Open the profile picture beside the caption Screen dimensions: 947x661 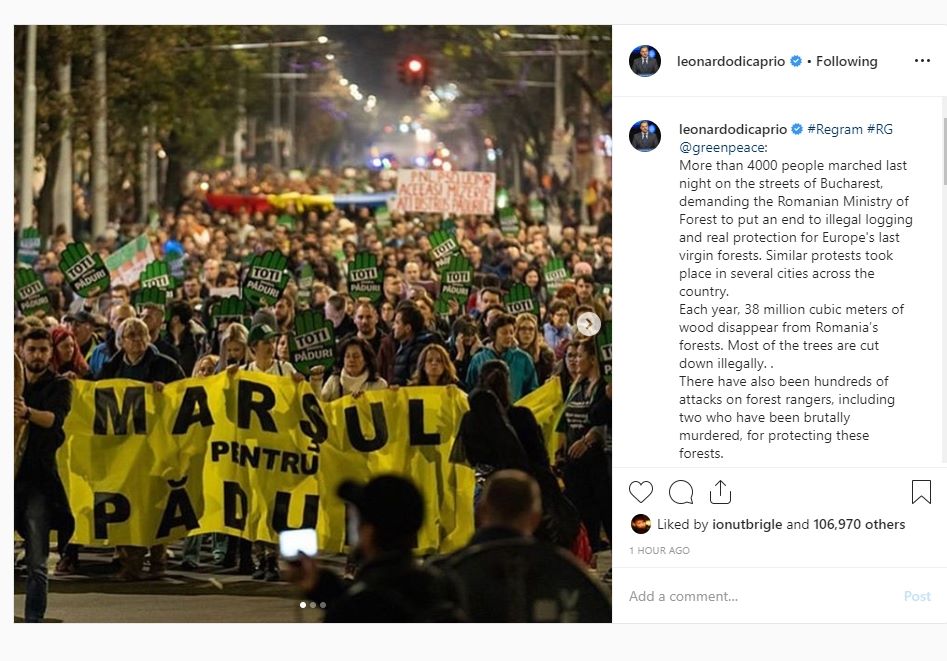644,136
